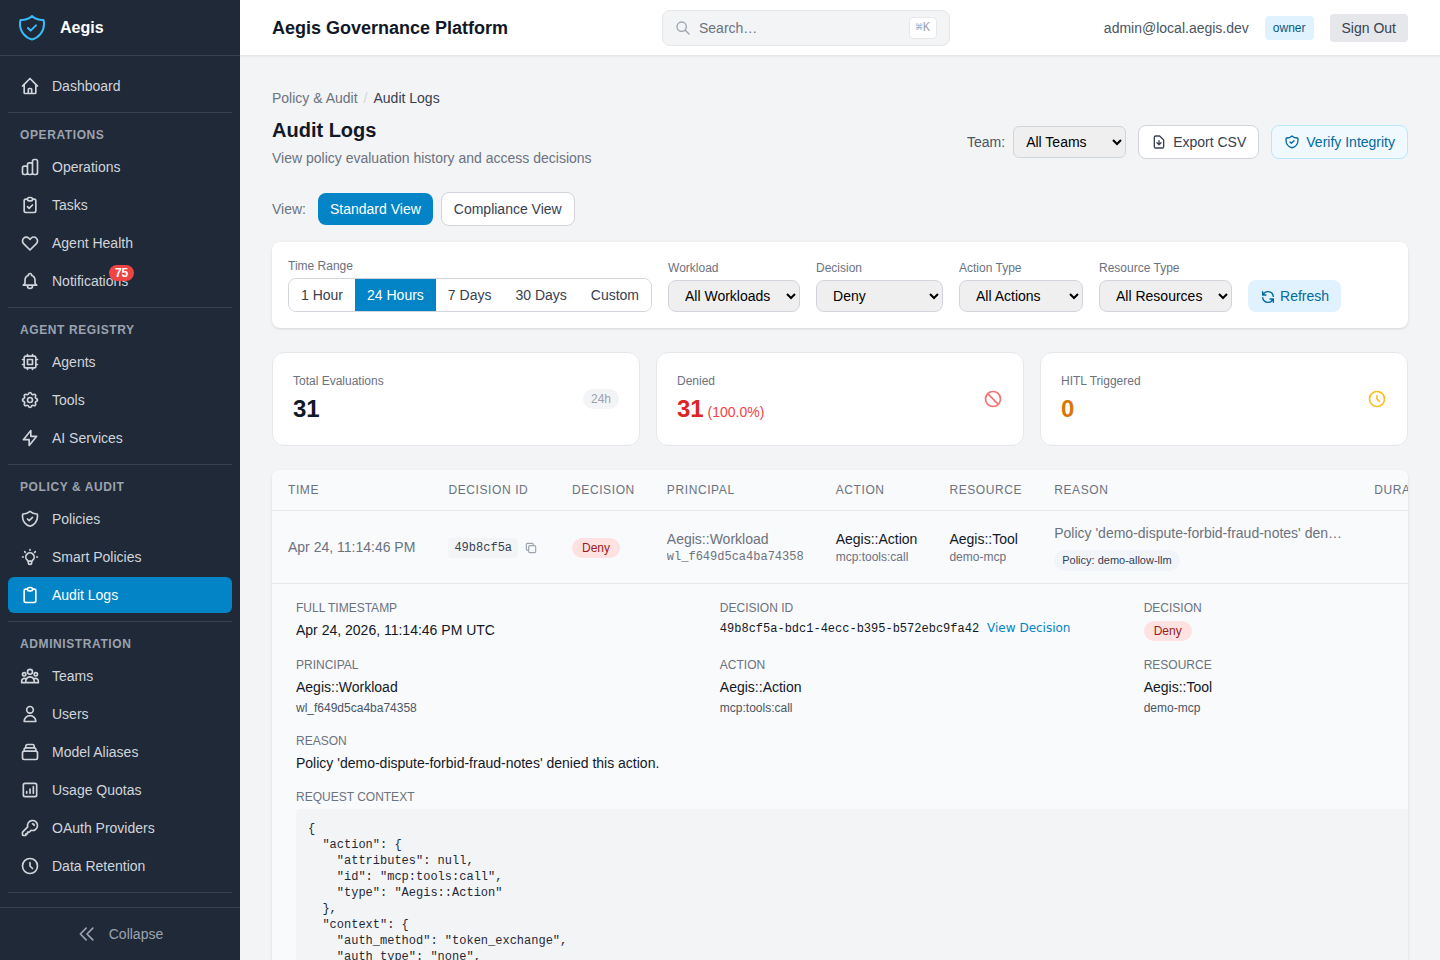Screen dimensions: 1440x960
Task: Open the All Resources dropdown
Action: tap(1165, 296)
